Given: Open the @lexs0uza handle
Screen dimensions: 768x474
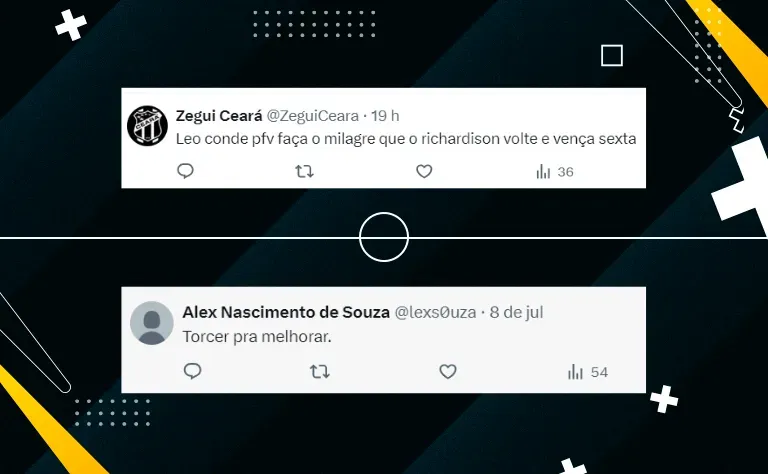Looking at the screenshot, I should click(435, 312).
